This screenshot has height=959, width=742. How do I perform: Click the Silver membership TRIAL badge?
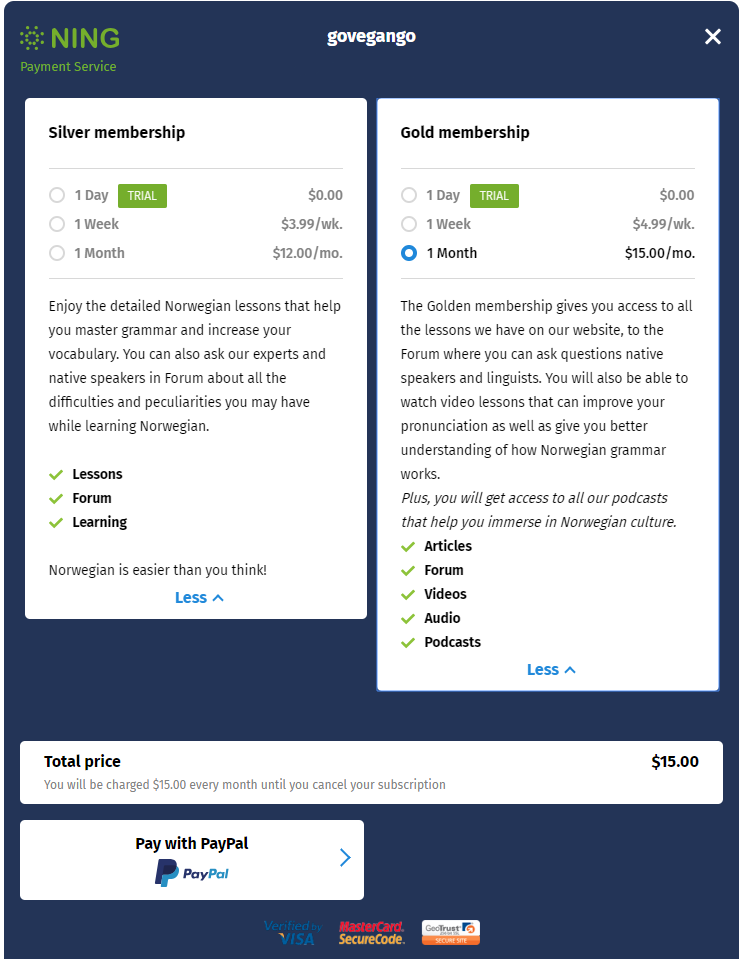142,196
